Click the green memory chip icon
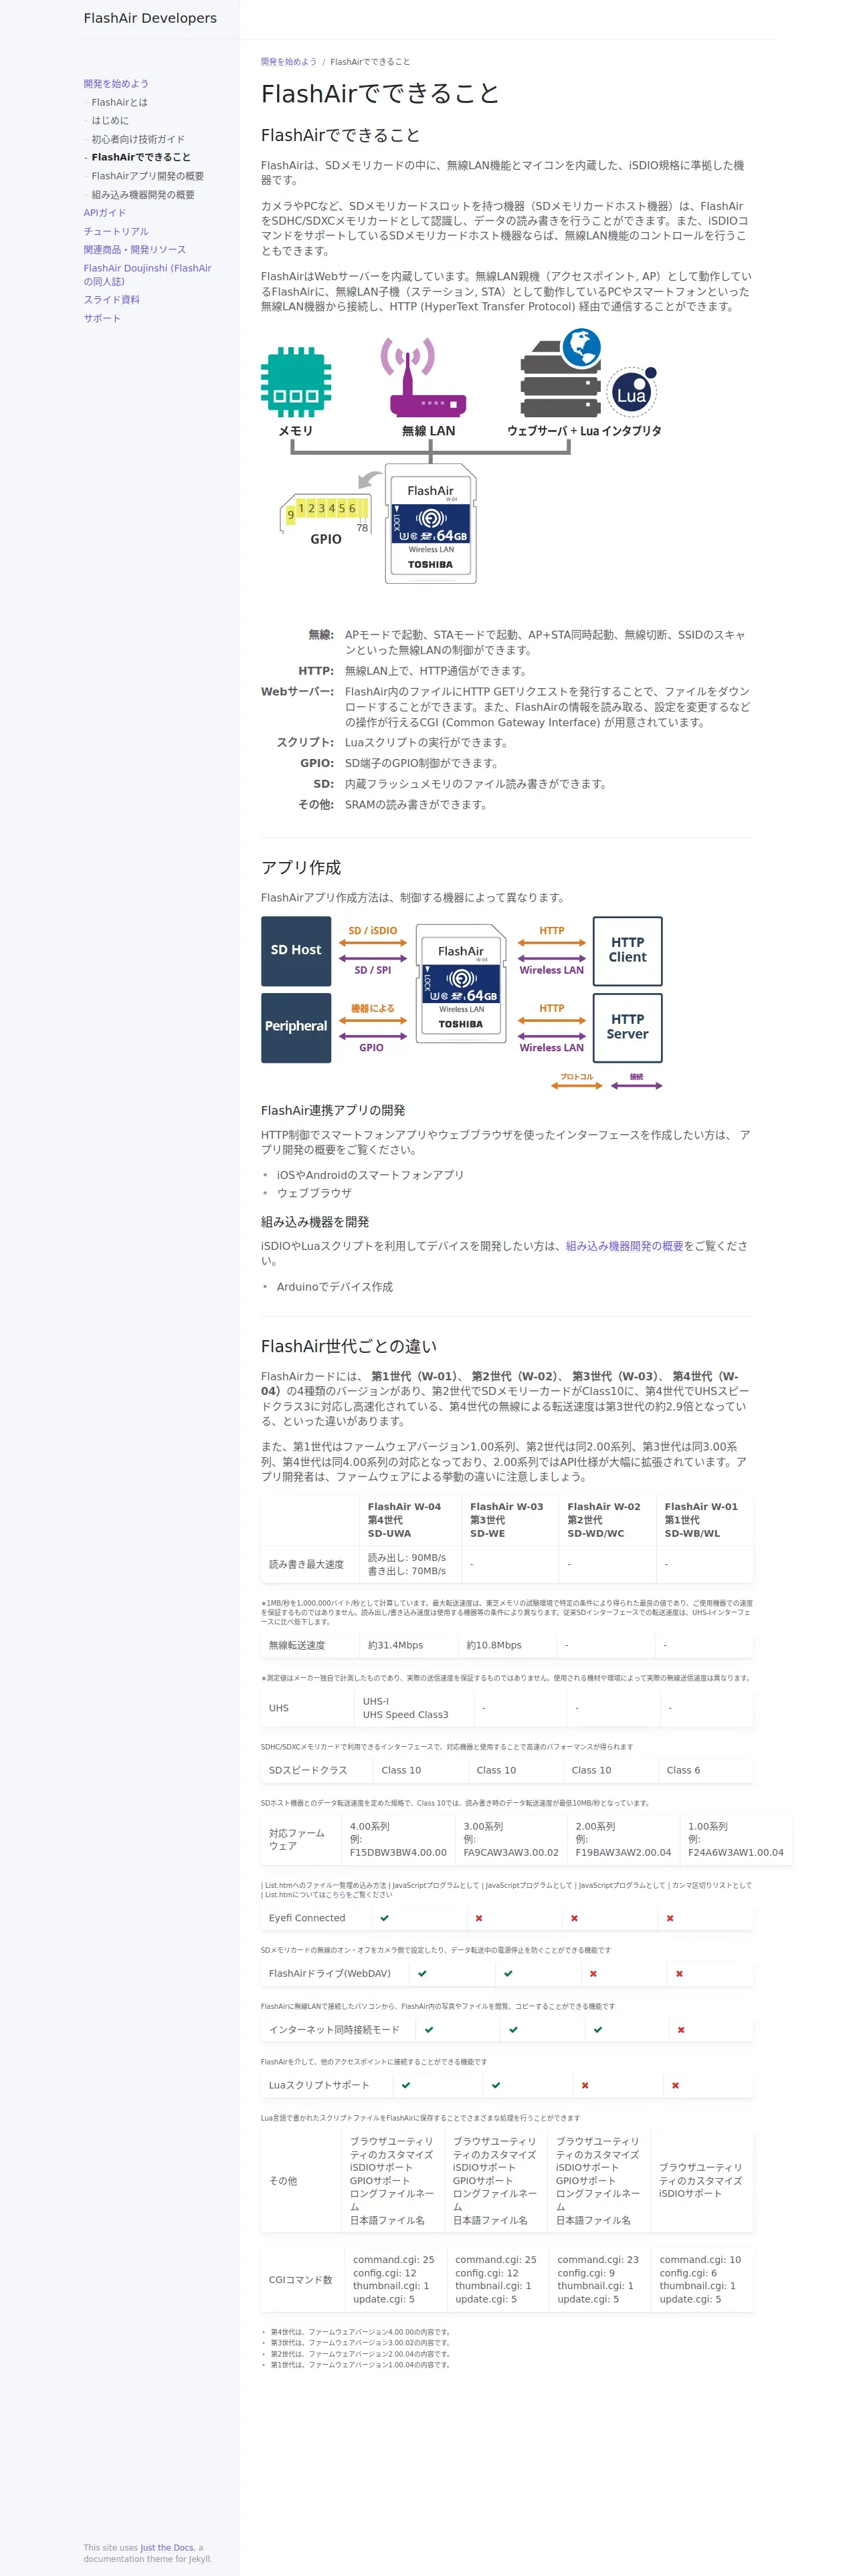The image size is (859, 2576). point(296,381)
